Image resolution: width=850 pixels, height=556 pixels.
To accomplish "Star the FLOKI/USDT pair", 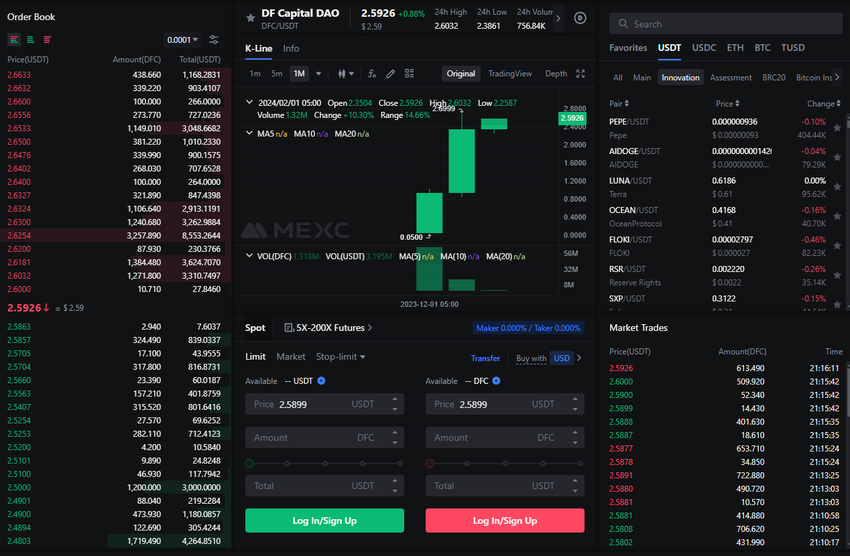I will coord(837,245).
